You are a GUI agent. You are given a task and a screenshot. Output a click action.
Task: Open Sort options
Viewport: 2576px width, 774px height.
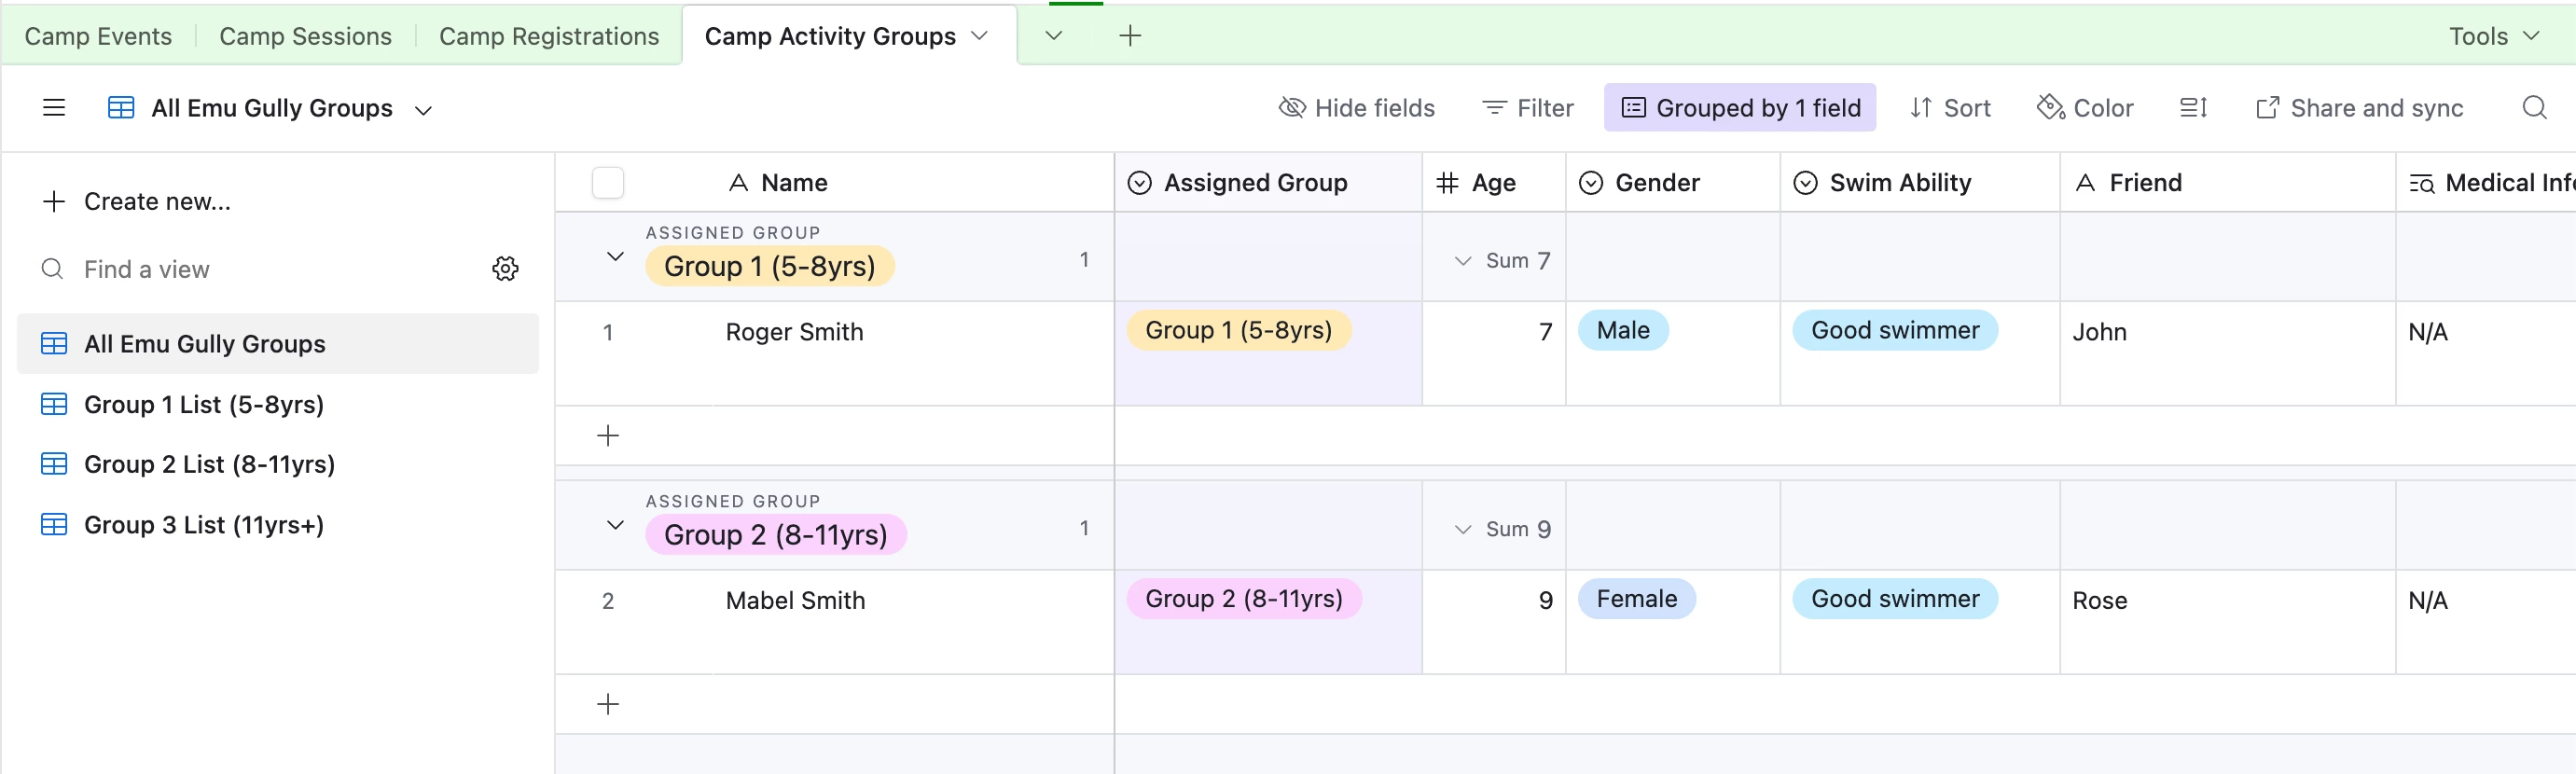[1950, 108]
